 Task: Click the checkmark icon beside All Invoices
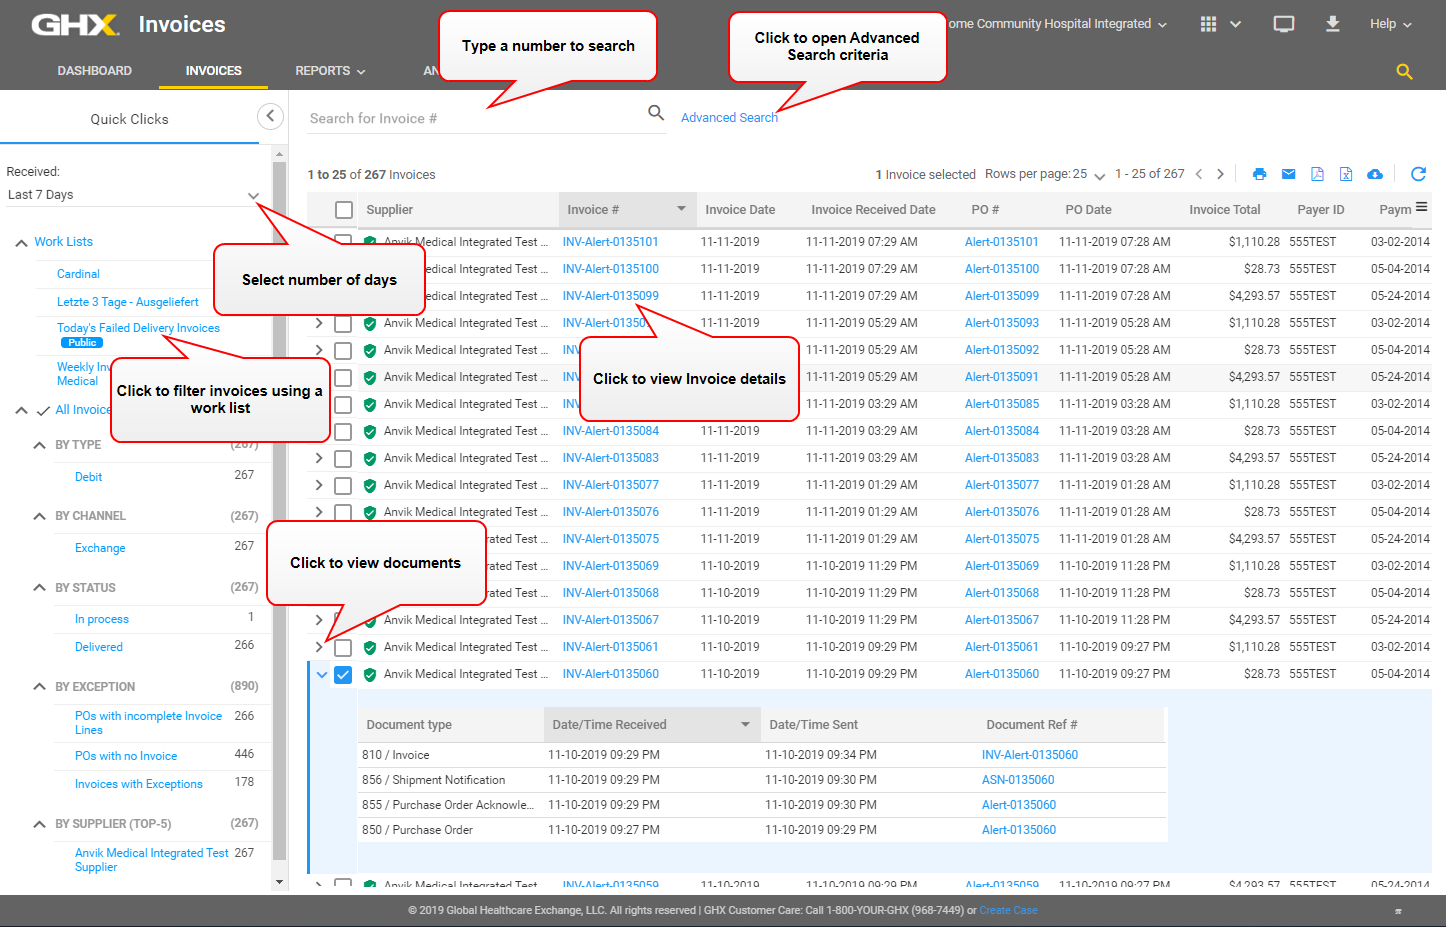pos(43,410)
